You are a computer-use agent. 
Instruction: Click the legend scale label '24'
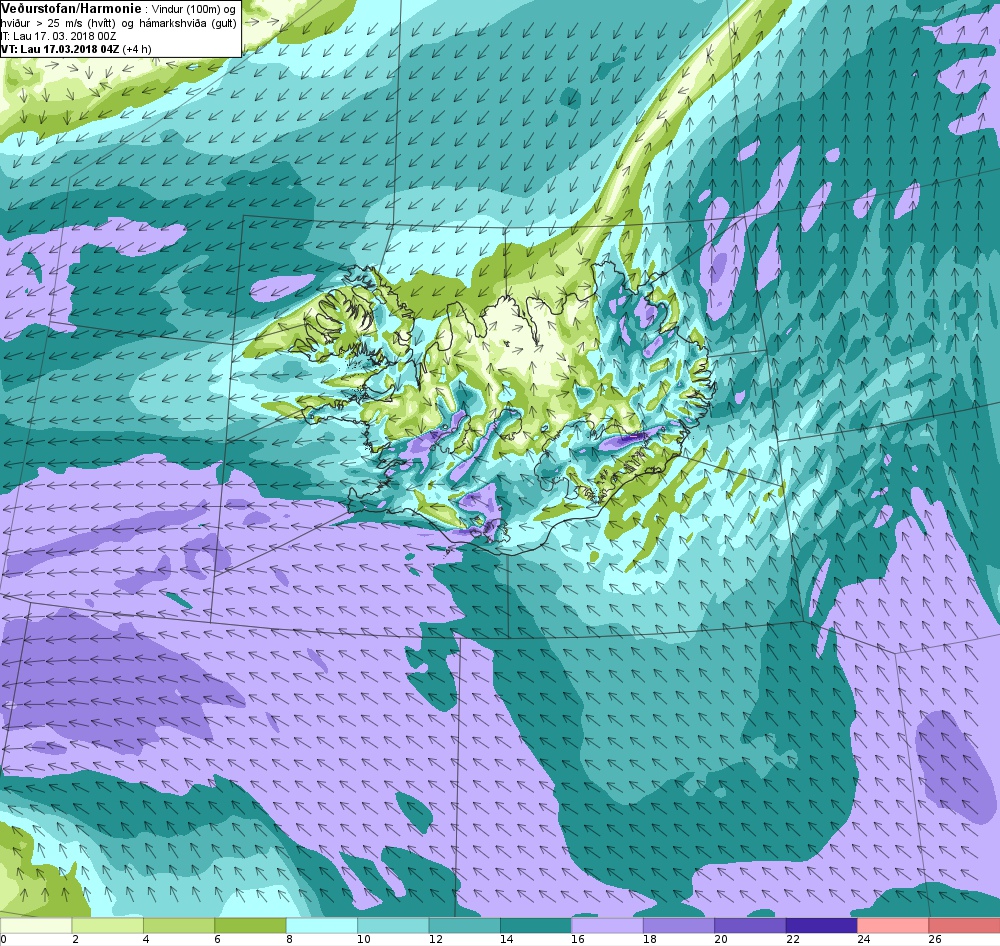coord(864,938)
